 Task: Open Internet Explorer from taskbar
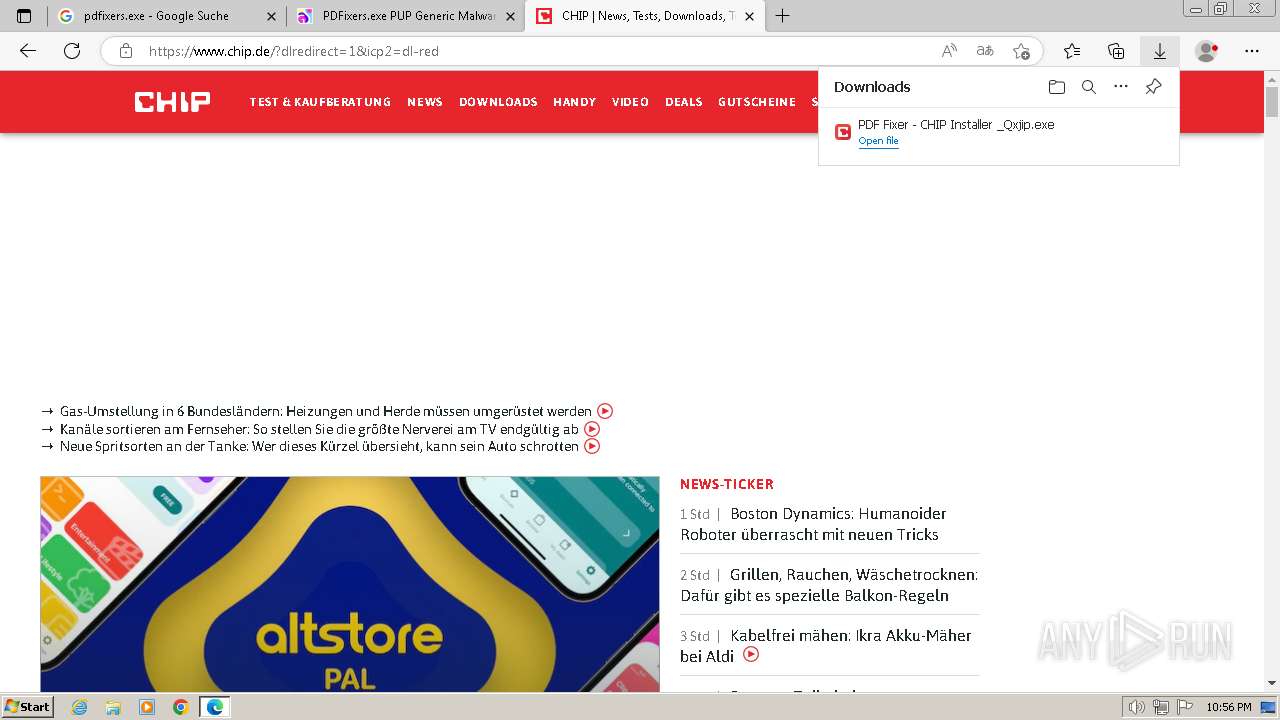pos(80,707)
